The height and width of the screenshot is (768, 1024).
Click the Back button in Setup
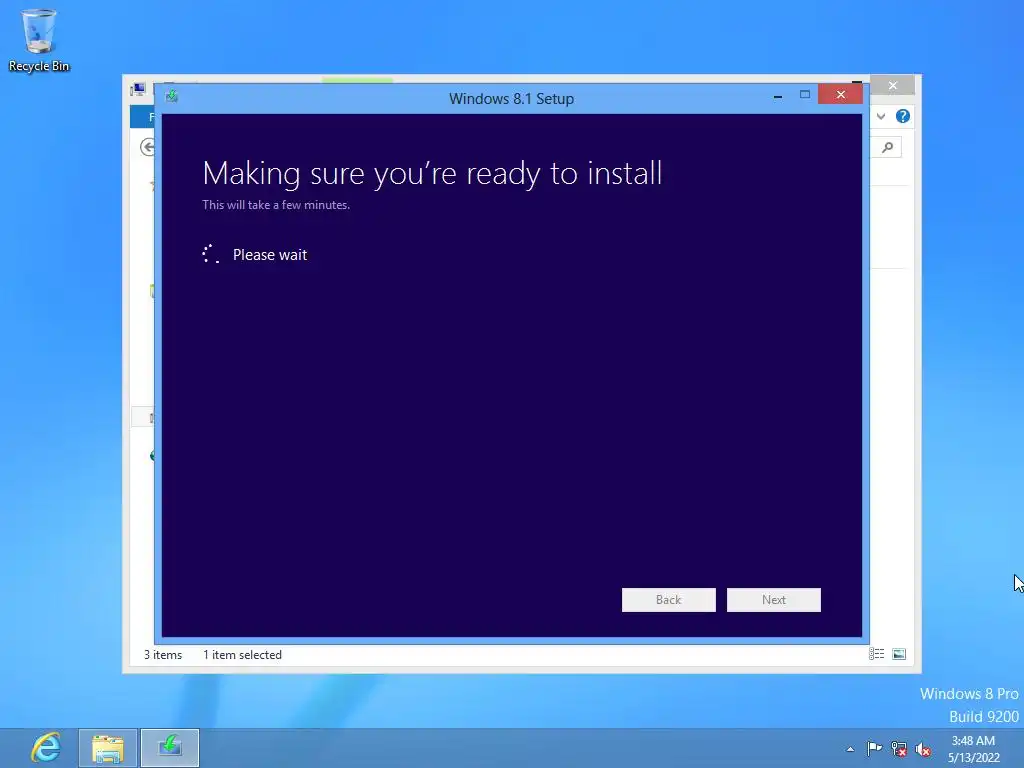tap(668, 600)
